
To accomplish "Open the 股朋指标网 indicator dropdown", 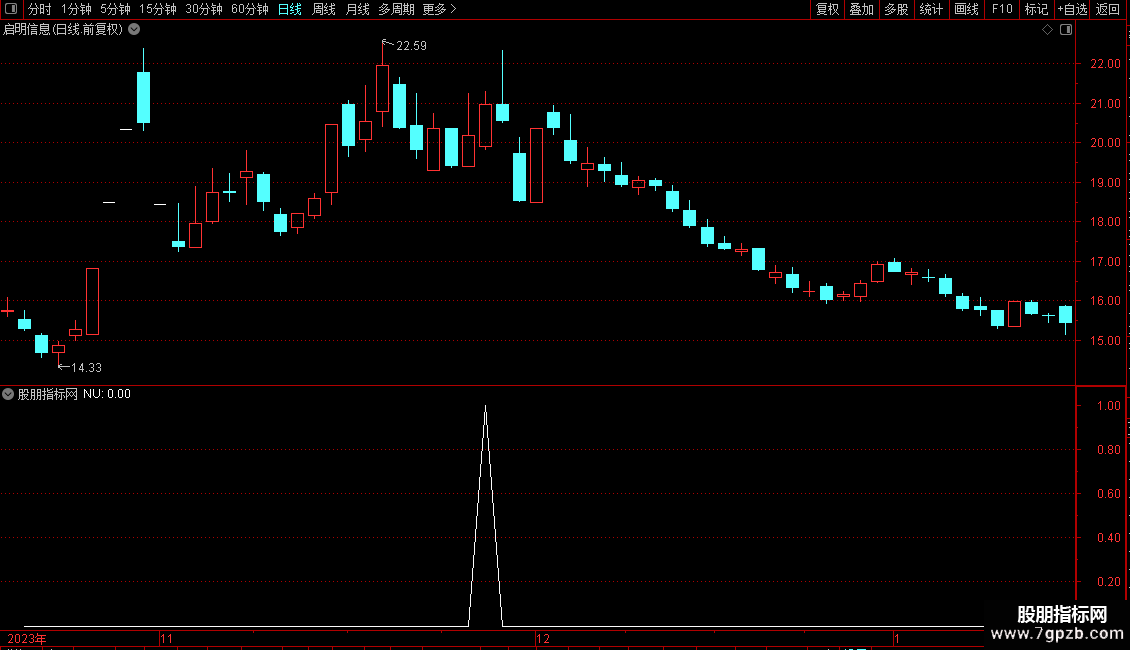I will coord(8,394).
